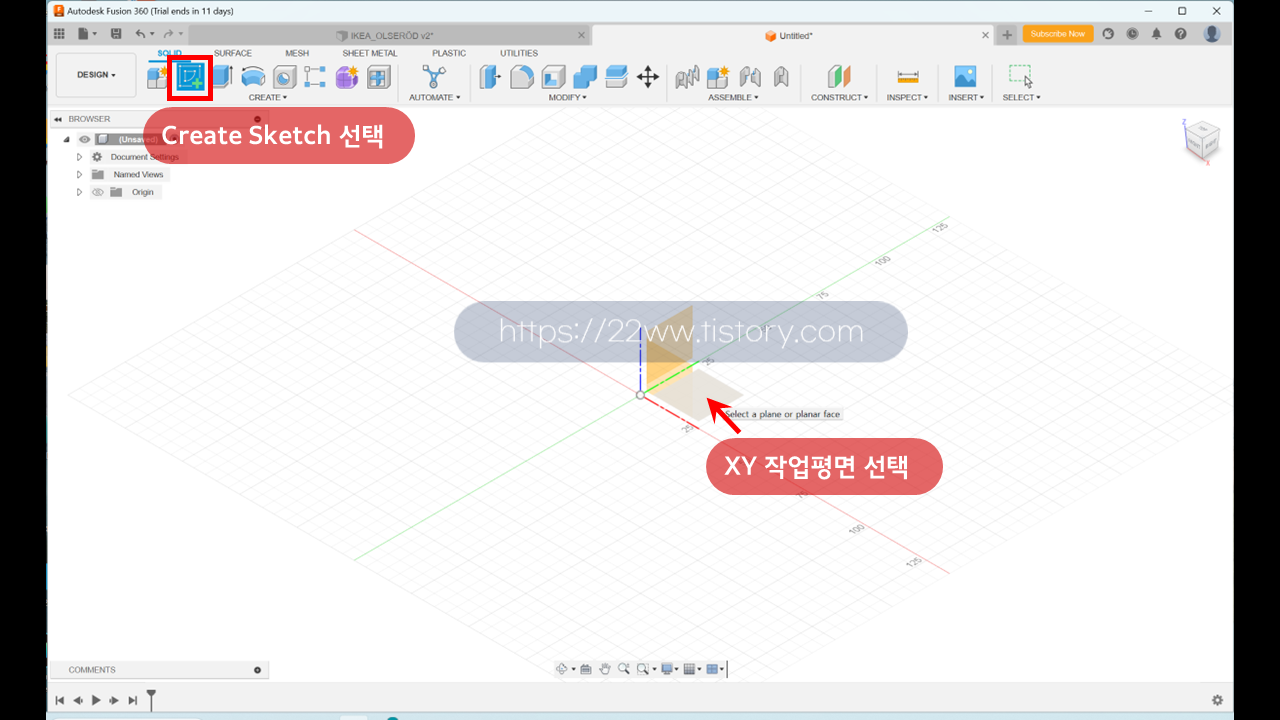Select the Fillet tool icon

(522, 77)
